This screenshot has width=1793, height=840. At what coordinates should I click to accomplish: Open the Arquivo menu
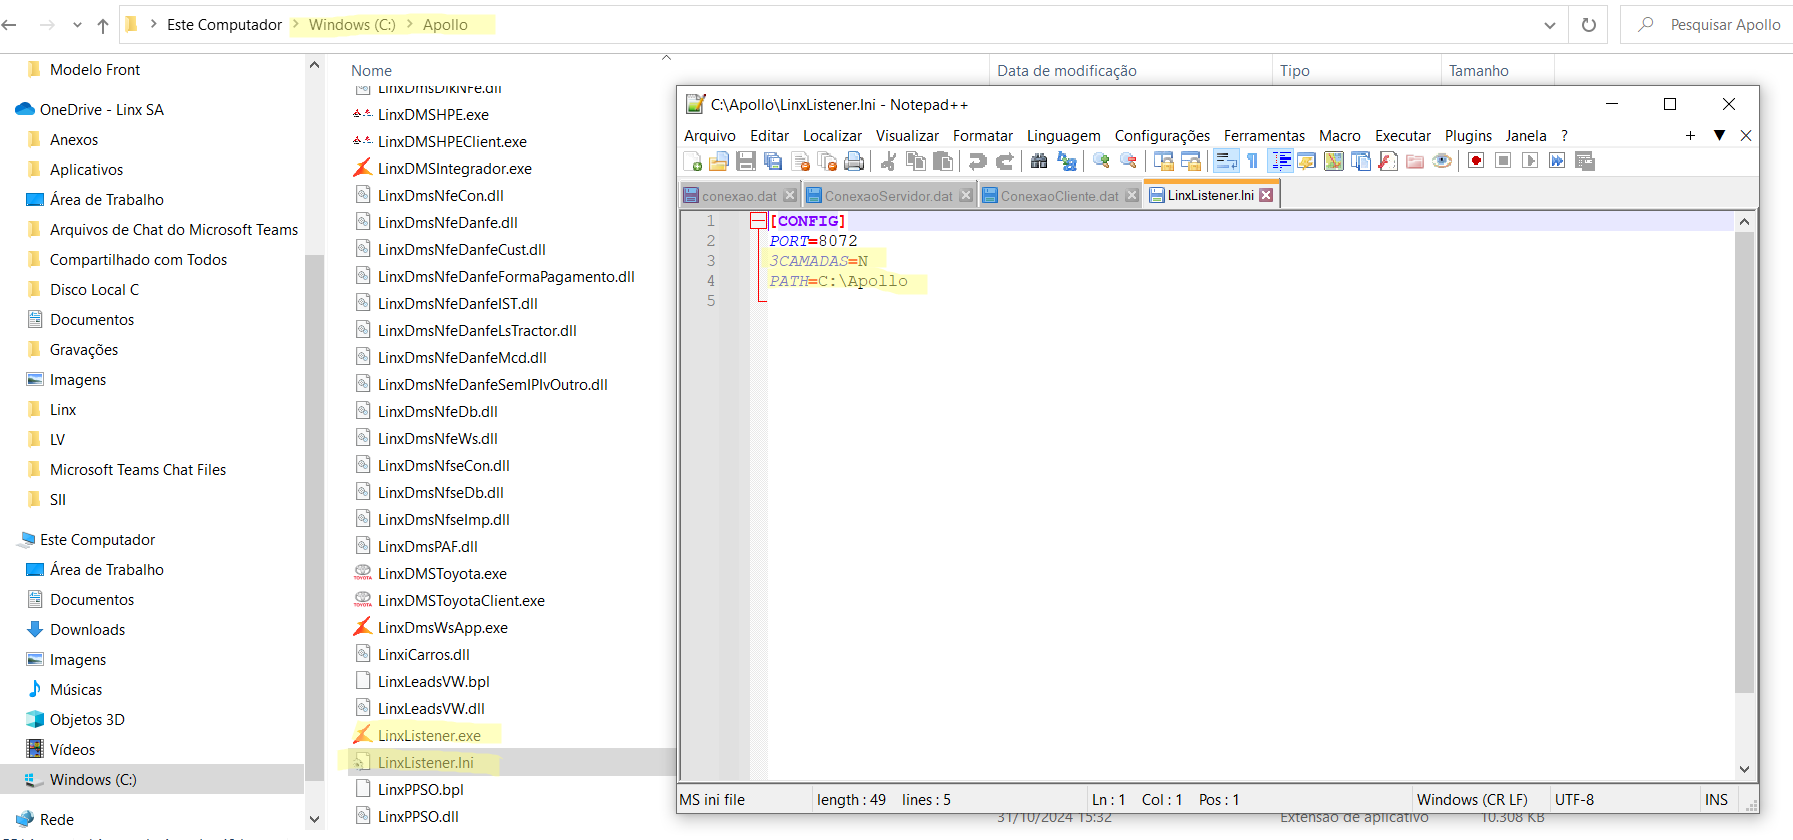click(x=709, y=136)
